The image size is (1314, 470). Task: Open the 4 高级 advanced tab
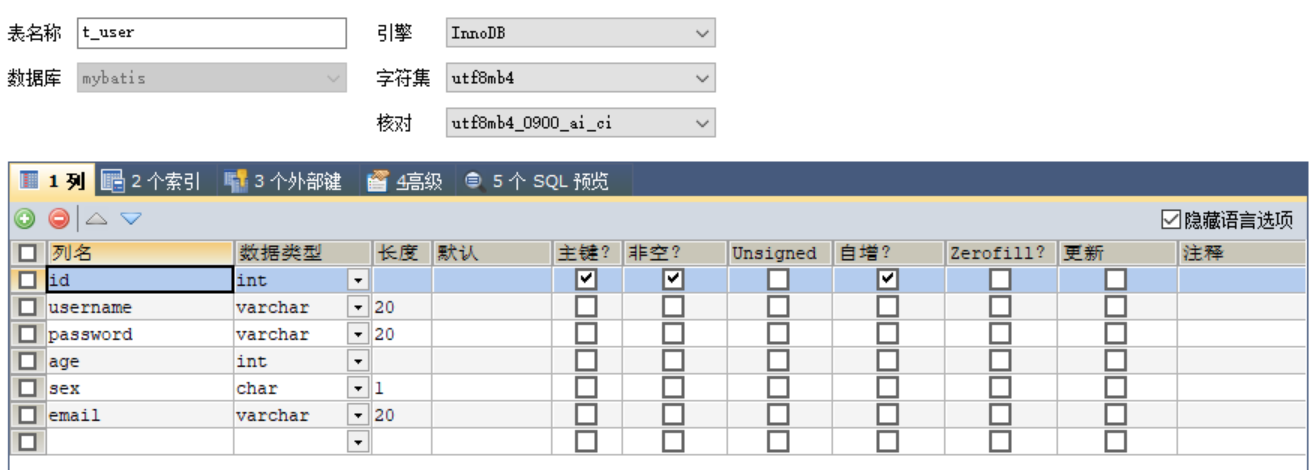coord(404,181)
